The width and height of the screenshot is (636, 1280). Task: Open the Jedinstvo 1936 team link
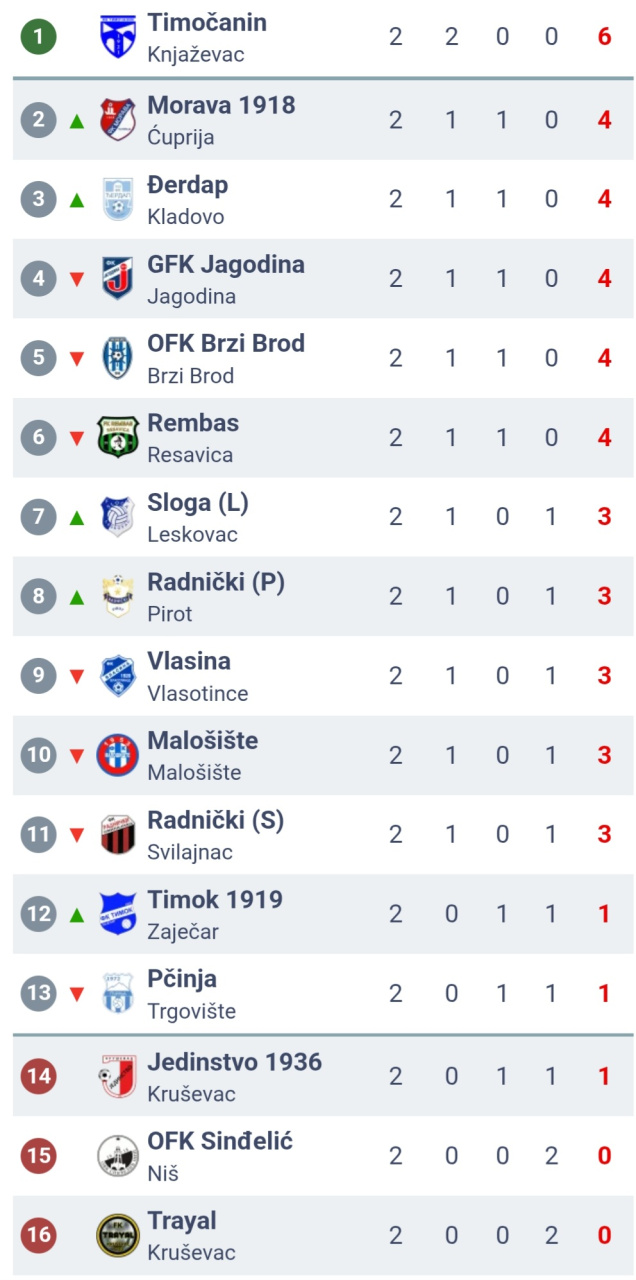click(x=235, y=1062)
